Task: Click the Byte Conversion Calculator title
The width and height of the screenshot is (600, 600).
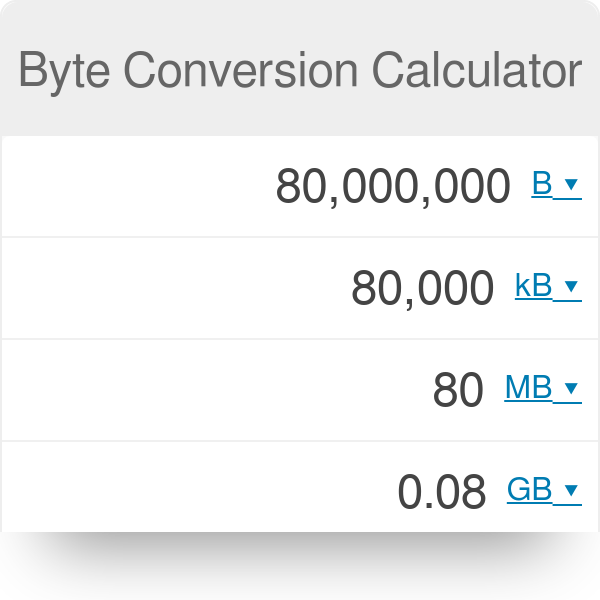Action: tap(300, 71)
